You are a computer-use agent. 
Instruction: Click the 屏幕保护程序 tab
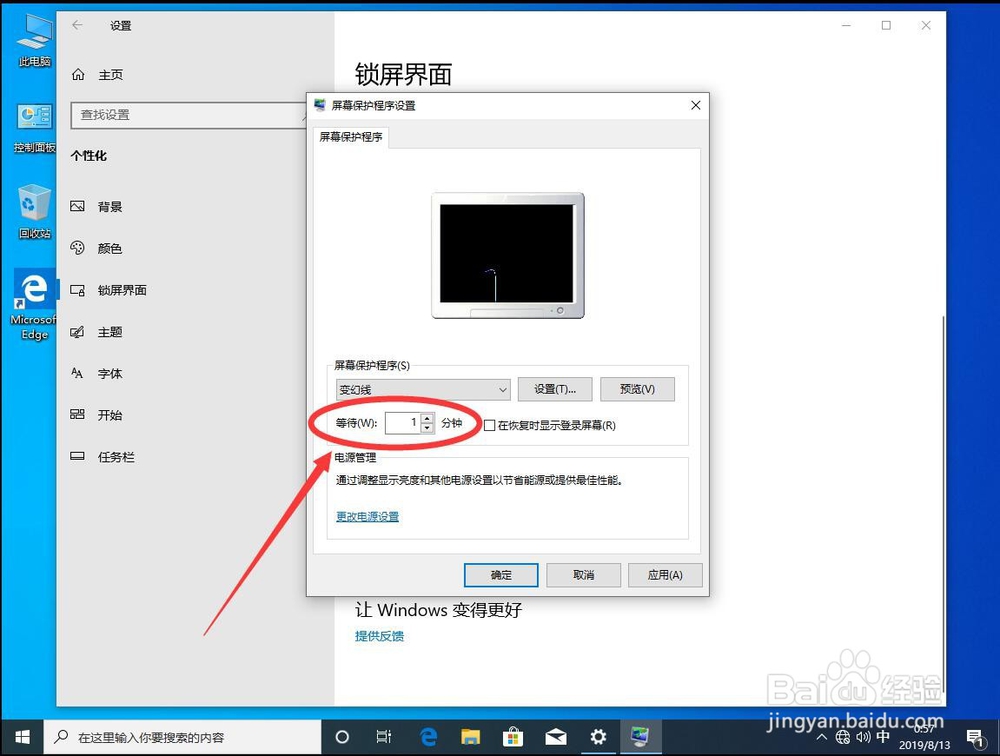coord(351,137)
